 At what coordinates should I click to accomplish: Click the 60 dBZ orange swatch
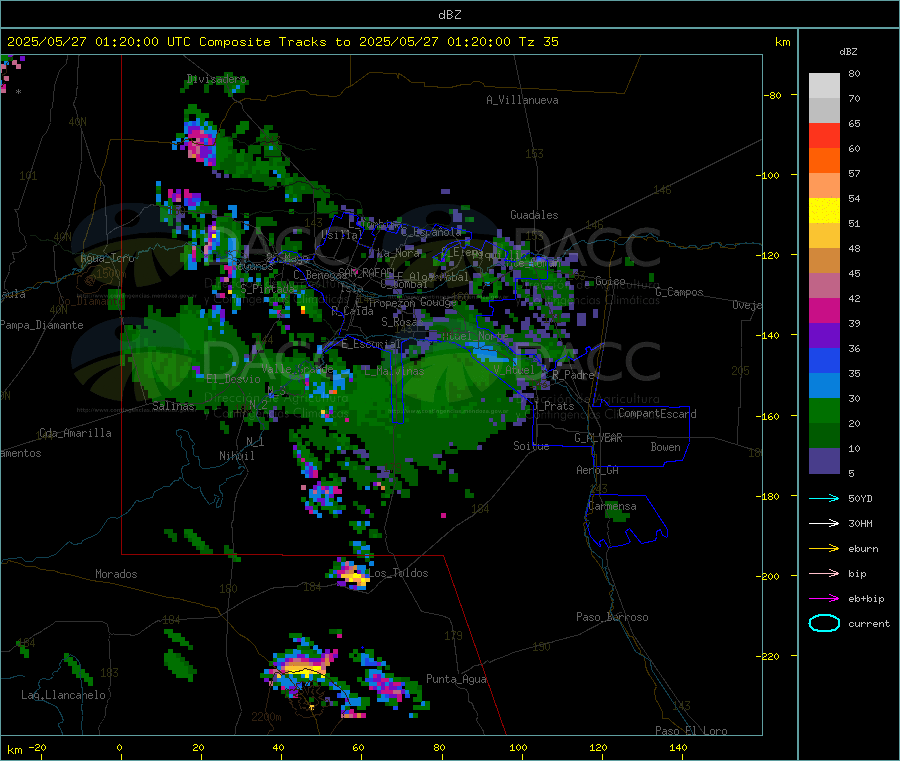(x=824, y=161)
